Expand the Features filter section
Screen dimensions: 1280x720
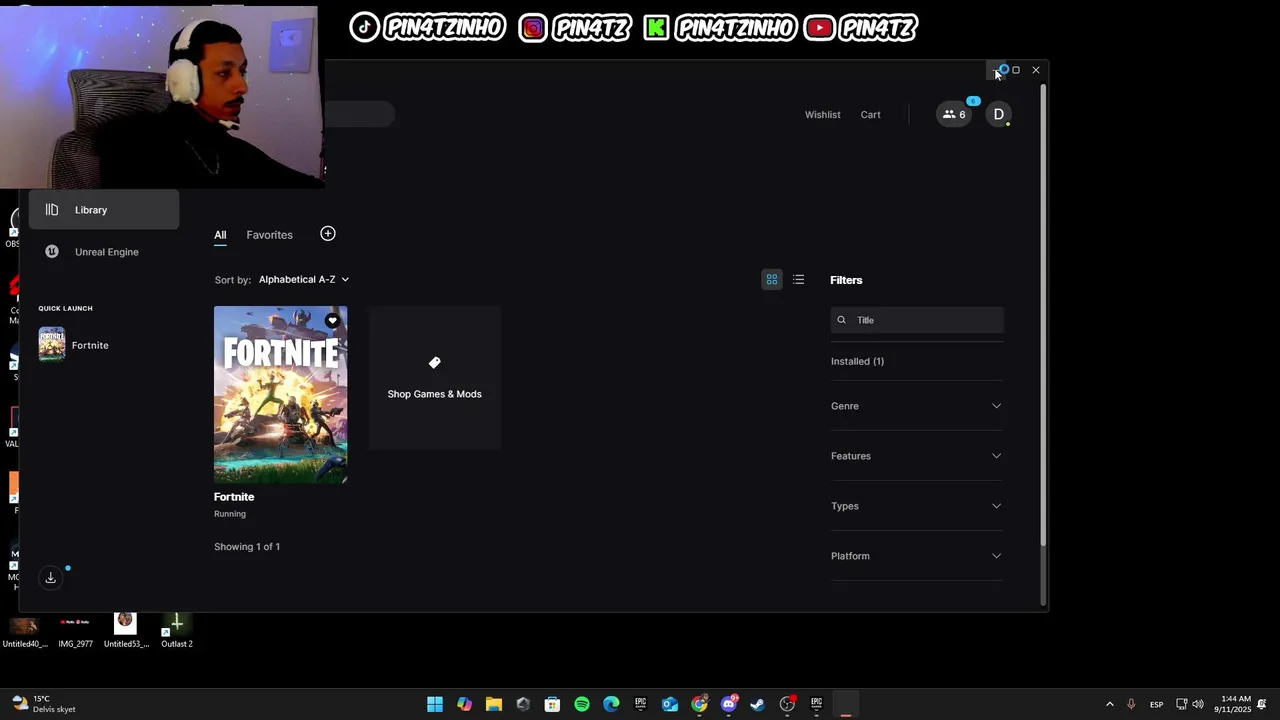coord(916,456)
